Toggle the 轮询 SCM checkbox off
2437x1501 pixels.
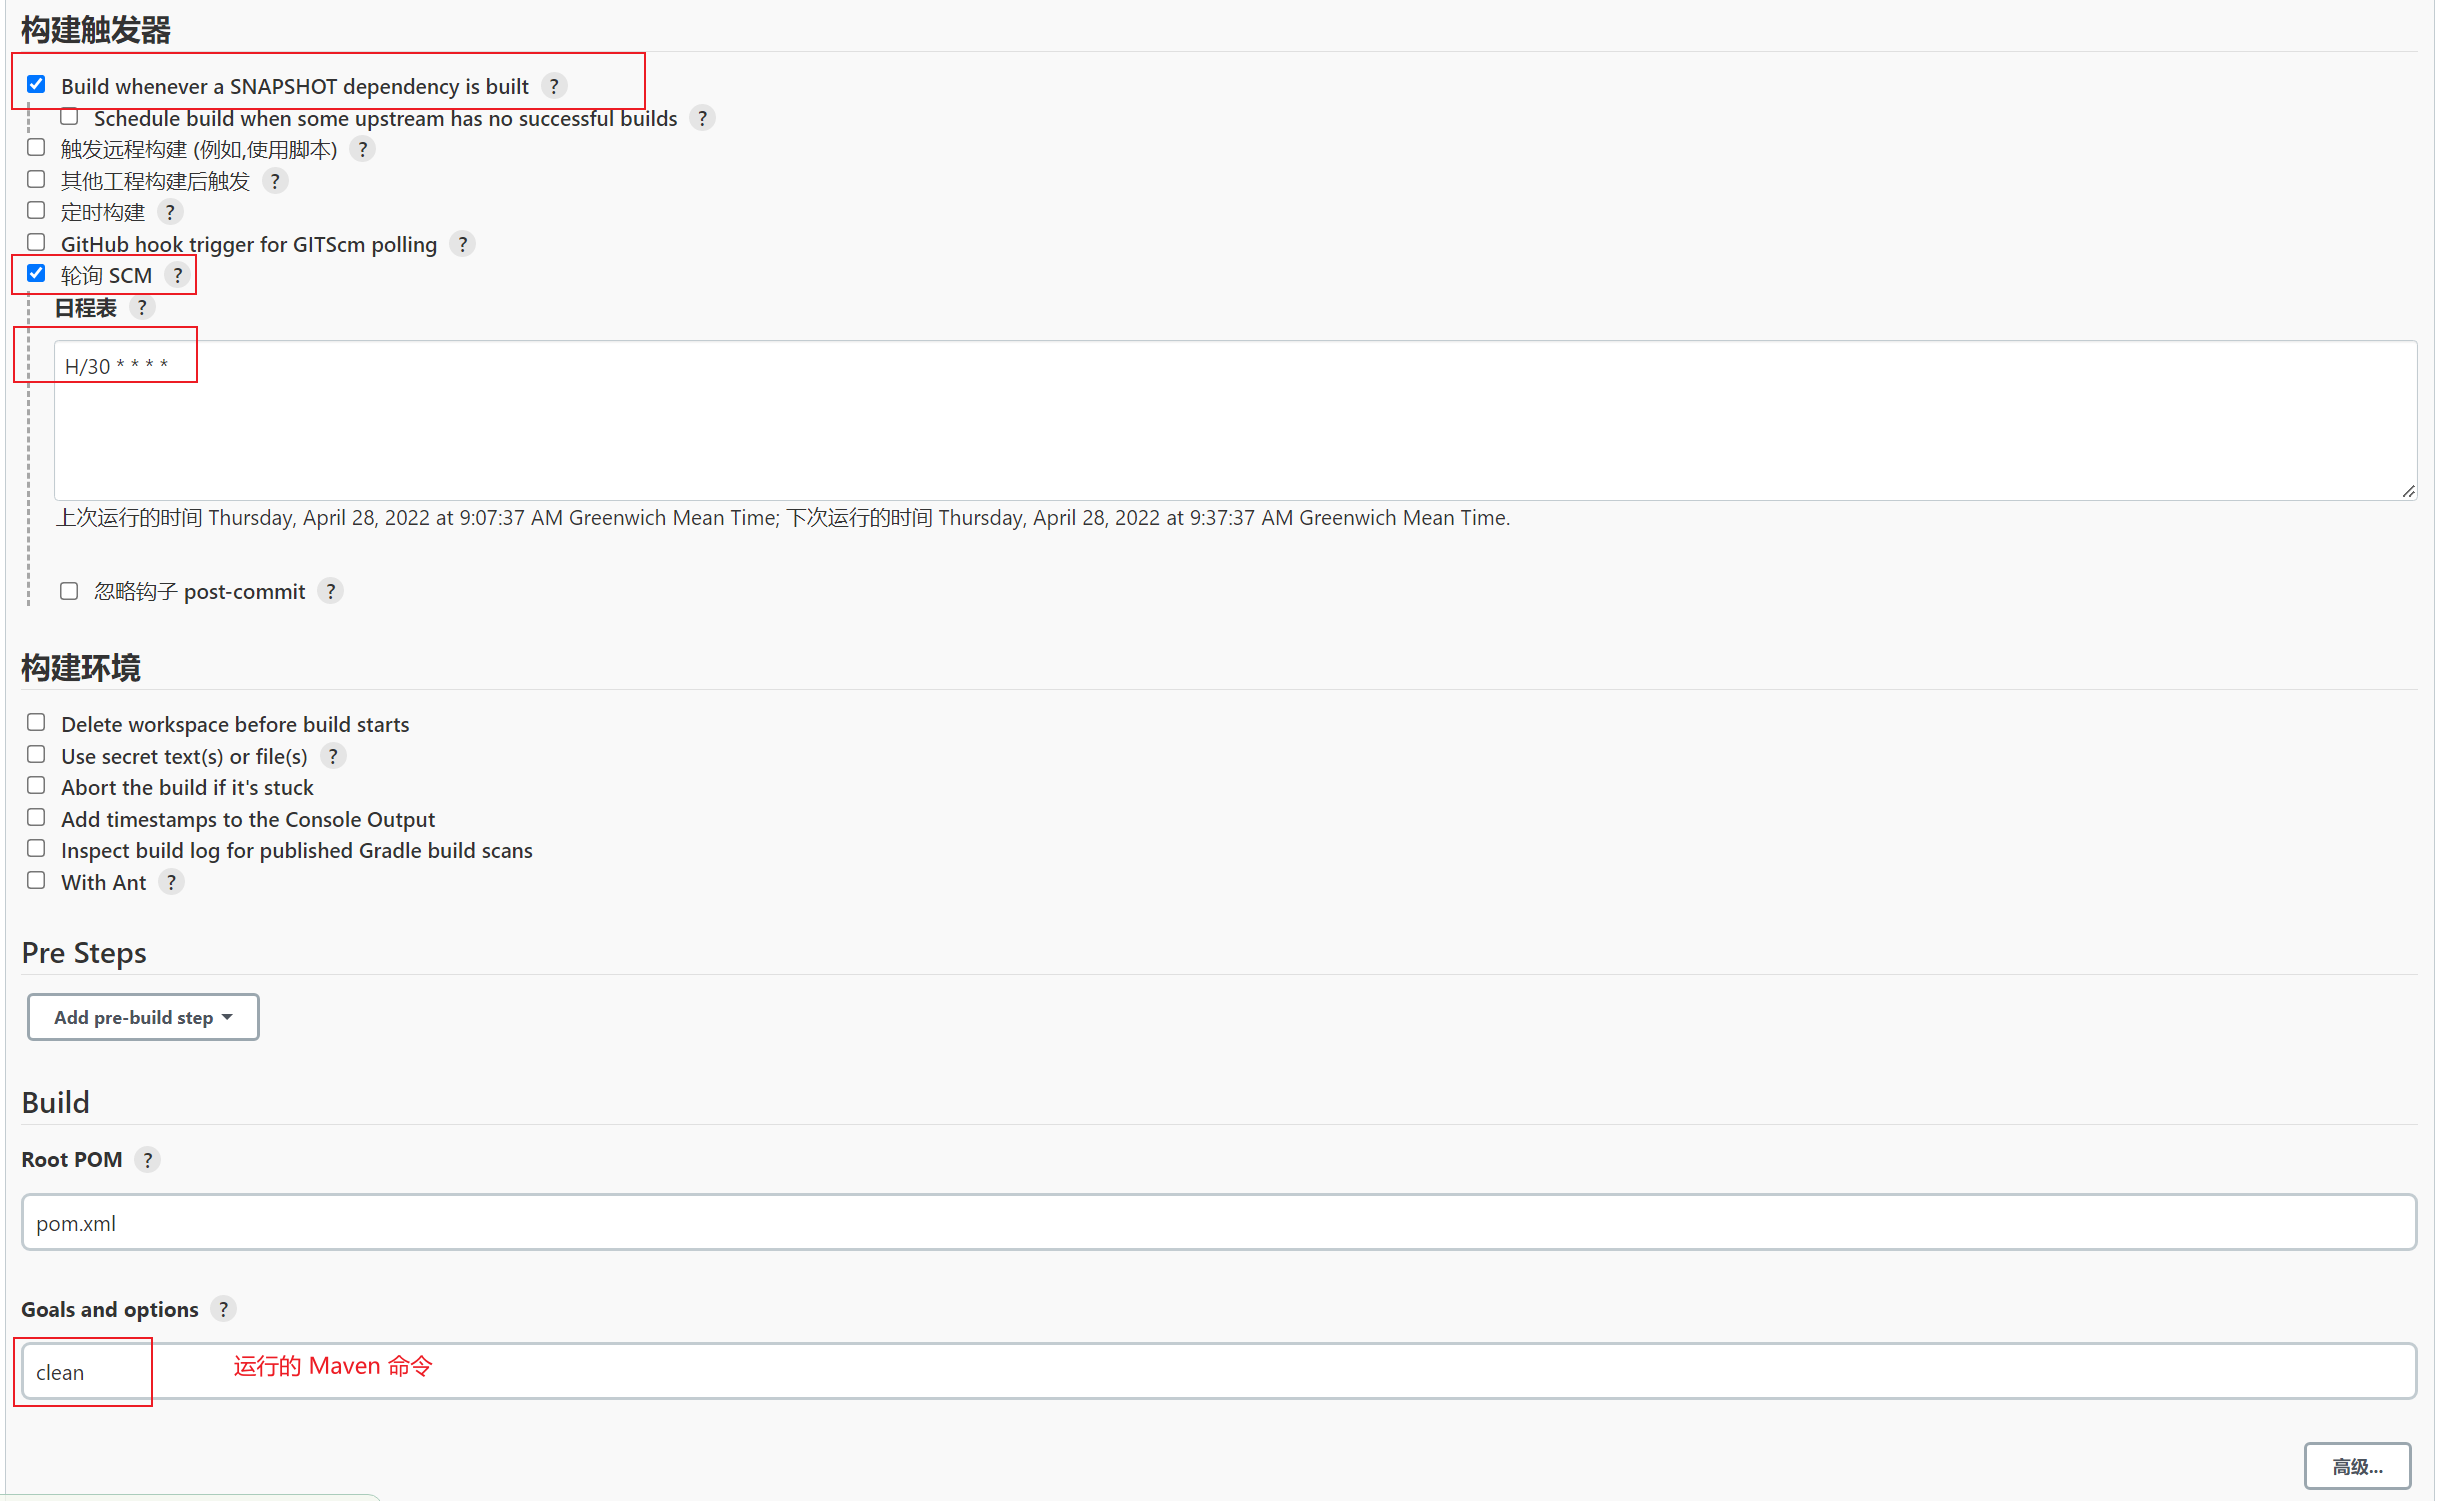pyautogui.click(x=36, y=274)
